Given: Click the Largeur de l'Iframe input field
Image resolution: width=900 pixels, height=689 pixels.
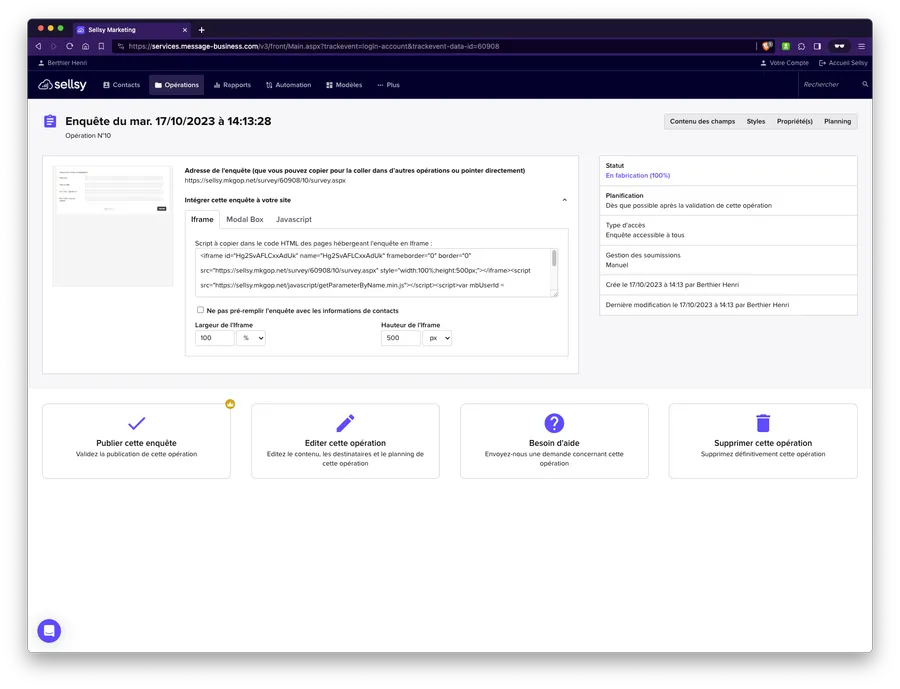Looking at the screenshot, I should 214,338.
